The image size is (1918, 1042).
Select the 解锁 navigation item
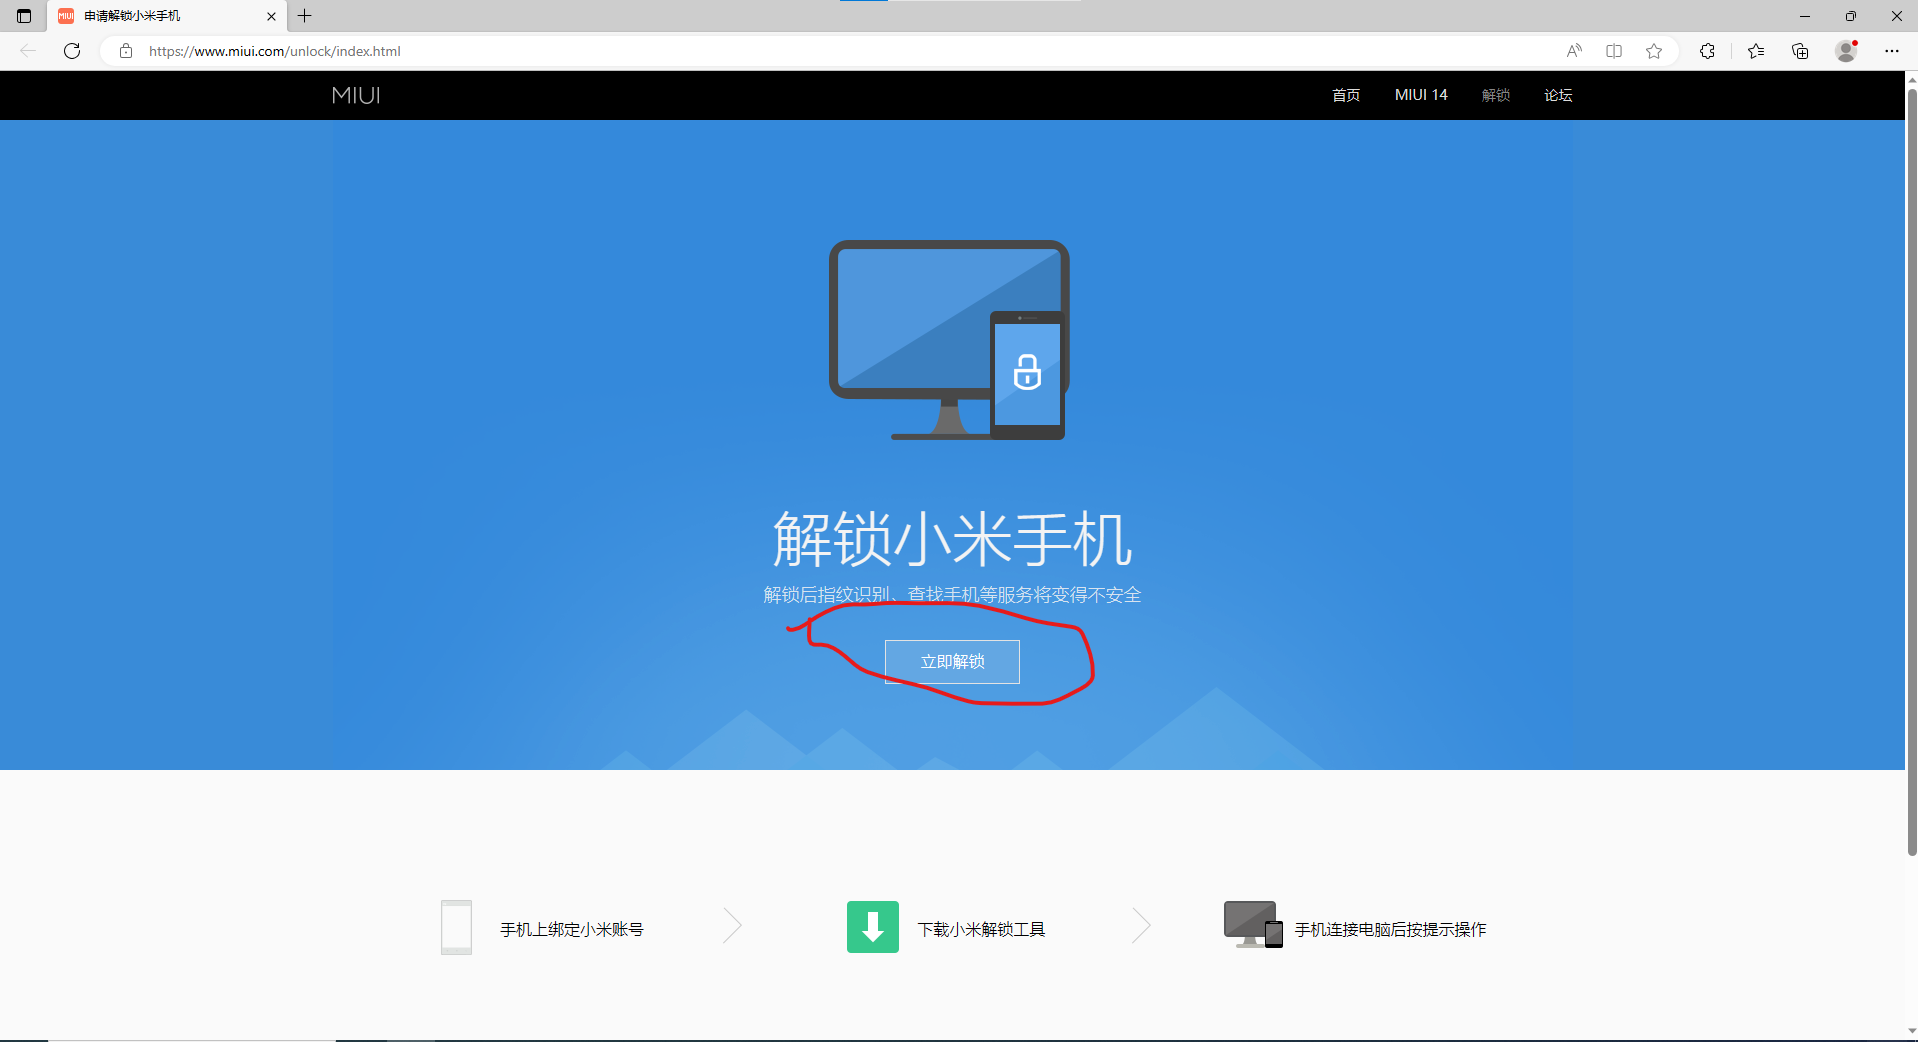tap(1495, 95)
